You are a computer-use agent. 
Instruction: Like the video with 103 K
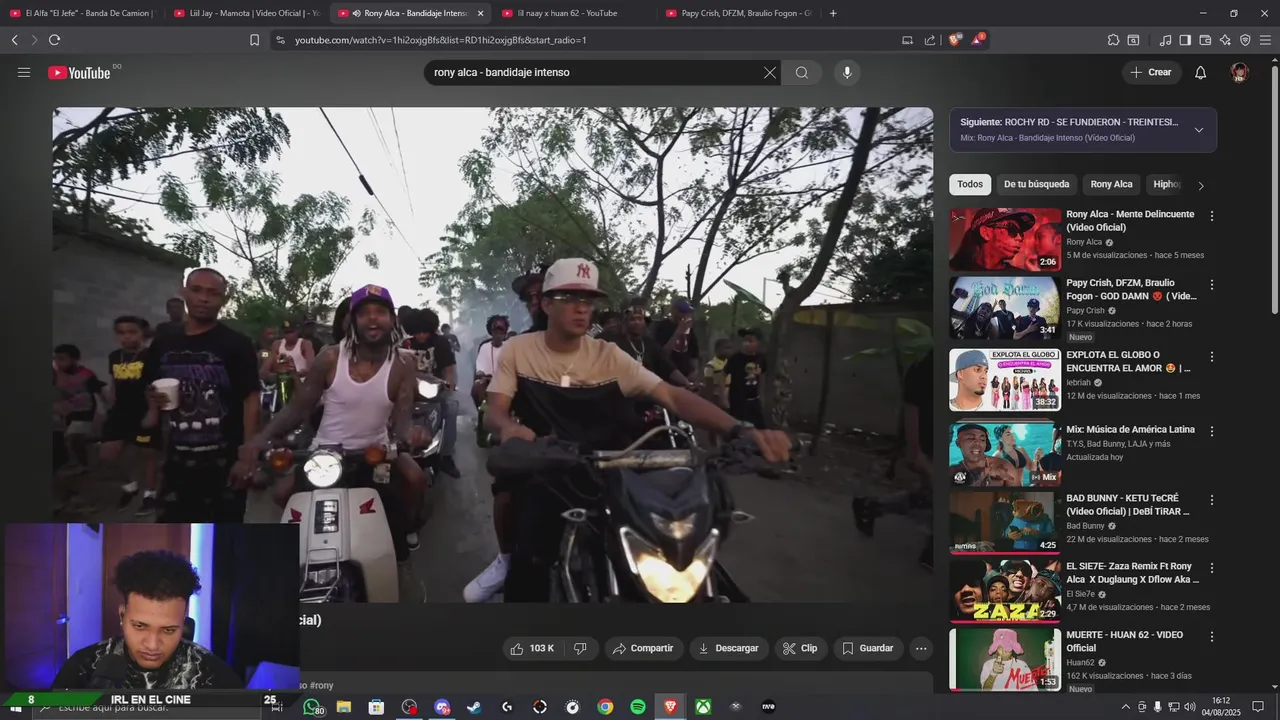[532, 648]
